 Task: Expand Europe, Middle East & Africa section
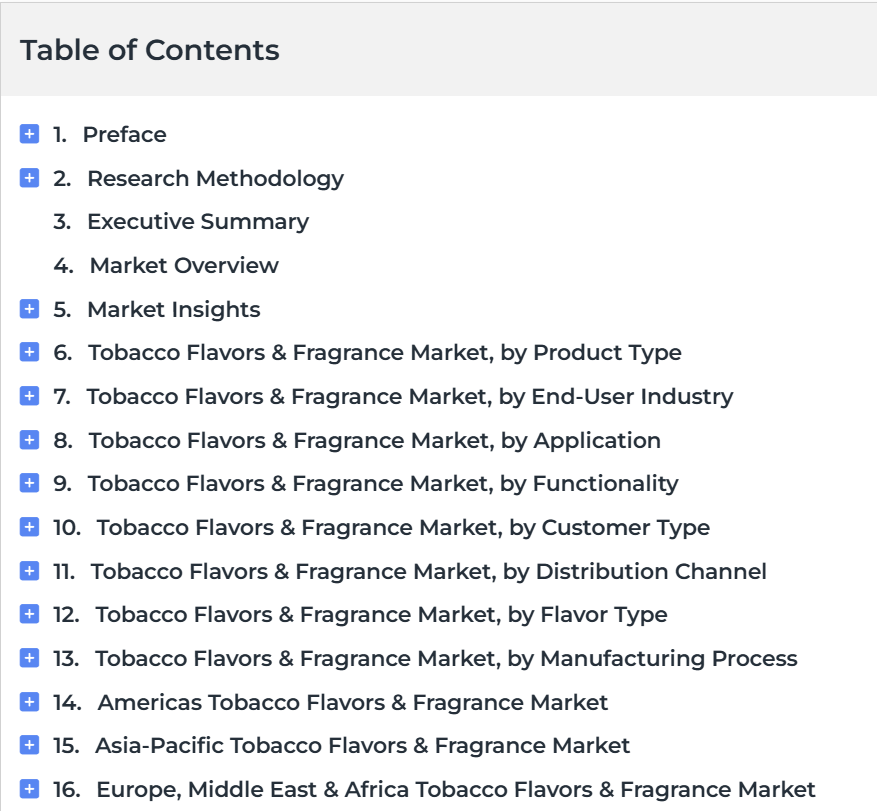29,789
